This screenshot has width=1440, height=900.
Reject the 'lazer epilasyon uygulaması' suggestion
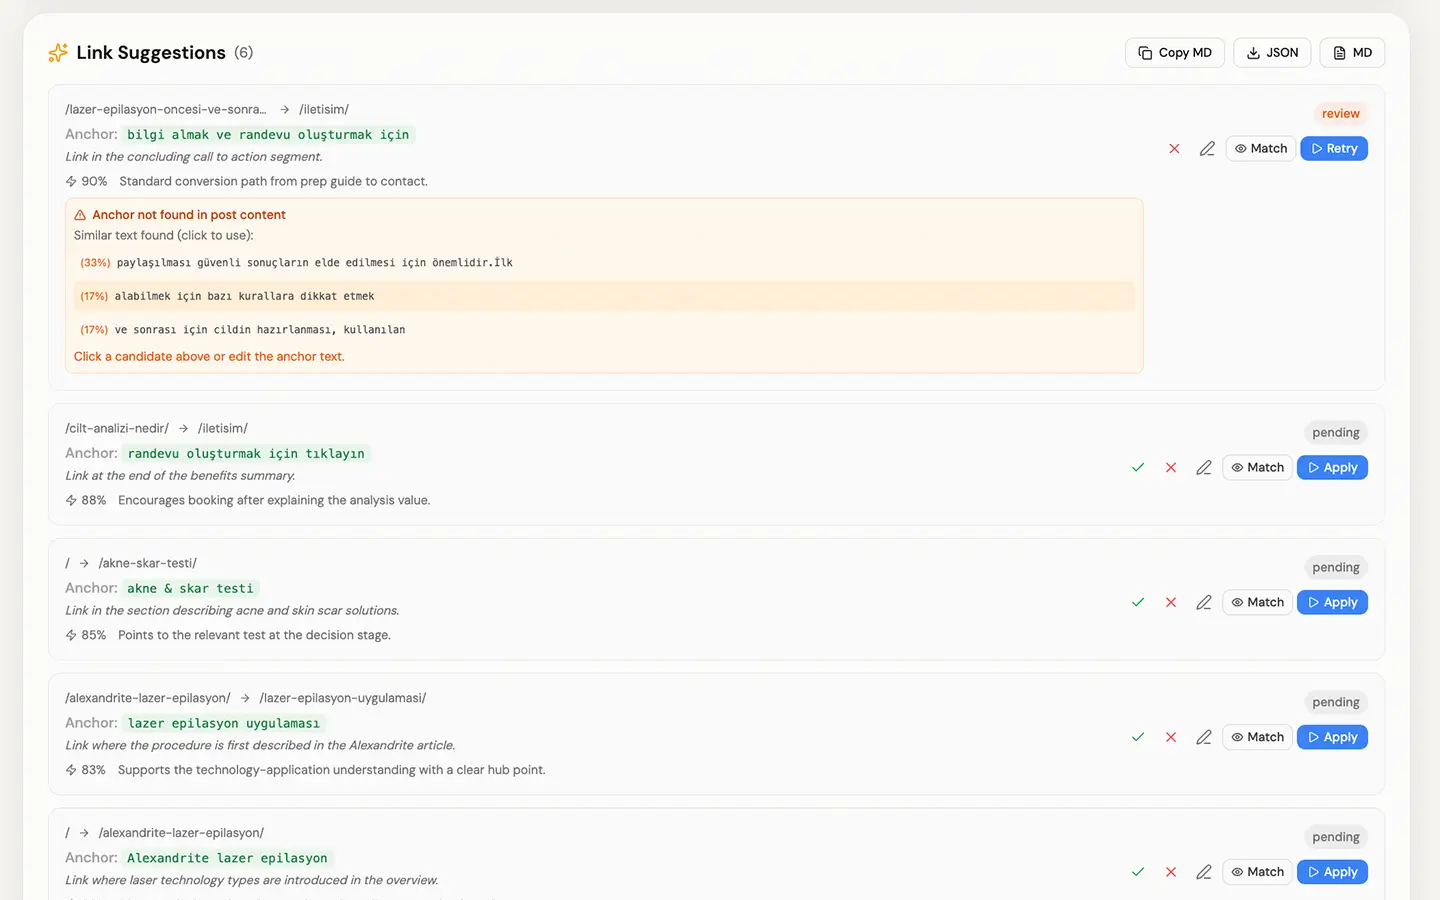(1171, 738)
